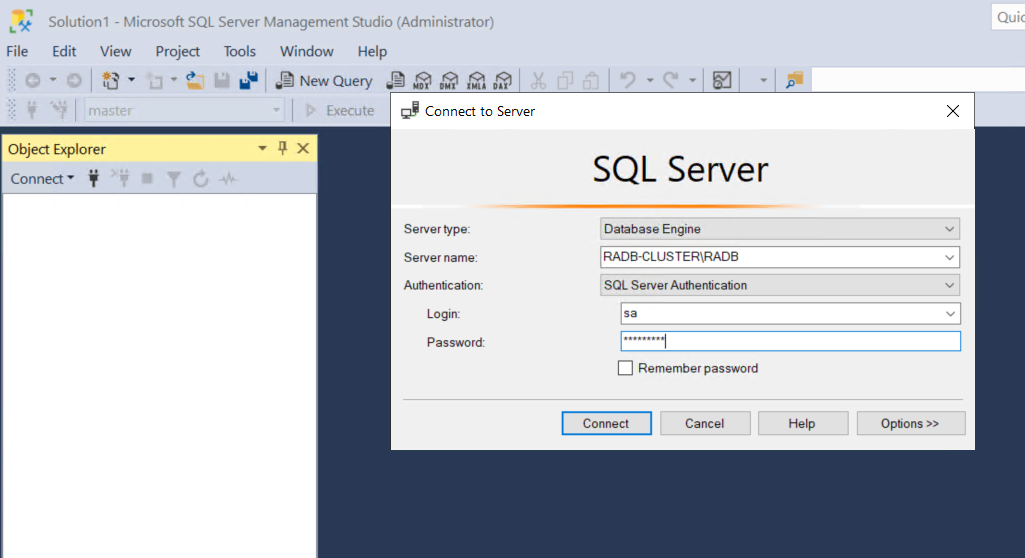Click the DMX query icon
Image resolution: width=1025 pixels, height=558 pixels.
[x=449, y=80]
